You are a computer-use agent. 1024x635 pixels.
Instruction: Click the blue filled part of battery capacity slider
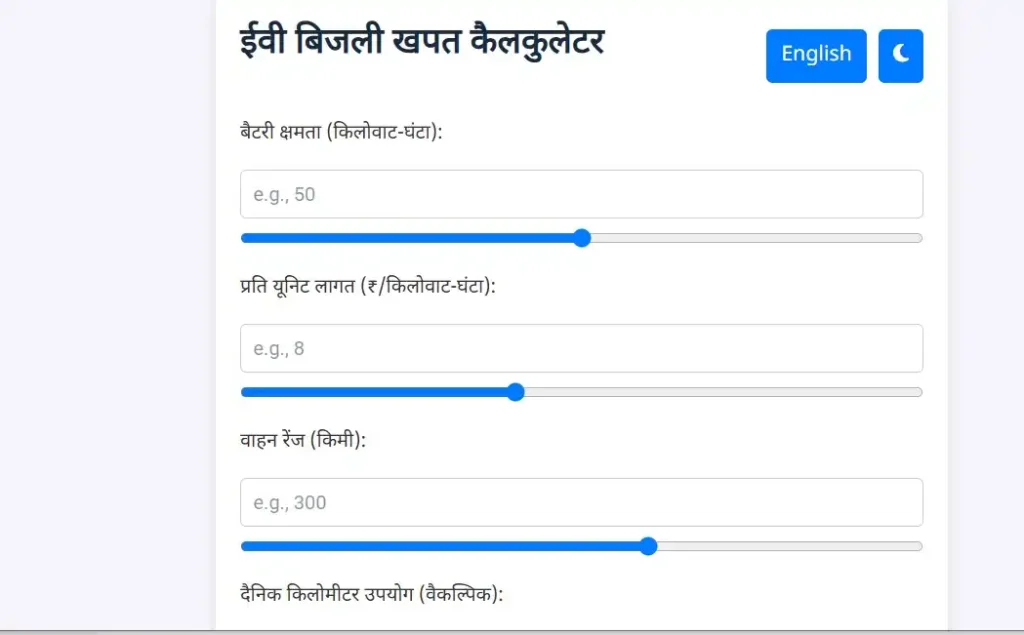pos(410,238)
